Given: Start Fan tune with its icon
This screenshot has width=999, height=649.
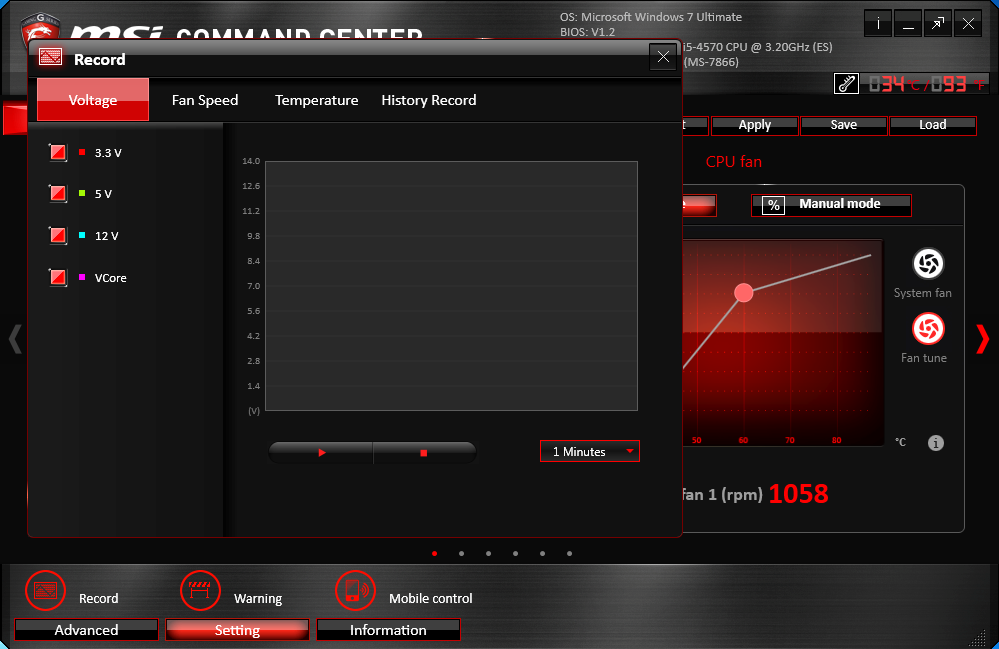Looking at the screenshot, I should [928, 329].
